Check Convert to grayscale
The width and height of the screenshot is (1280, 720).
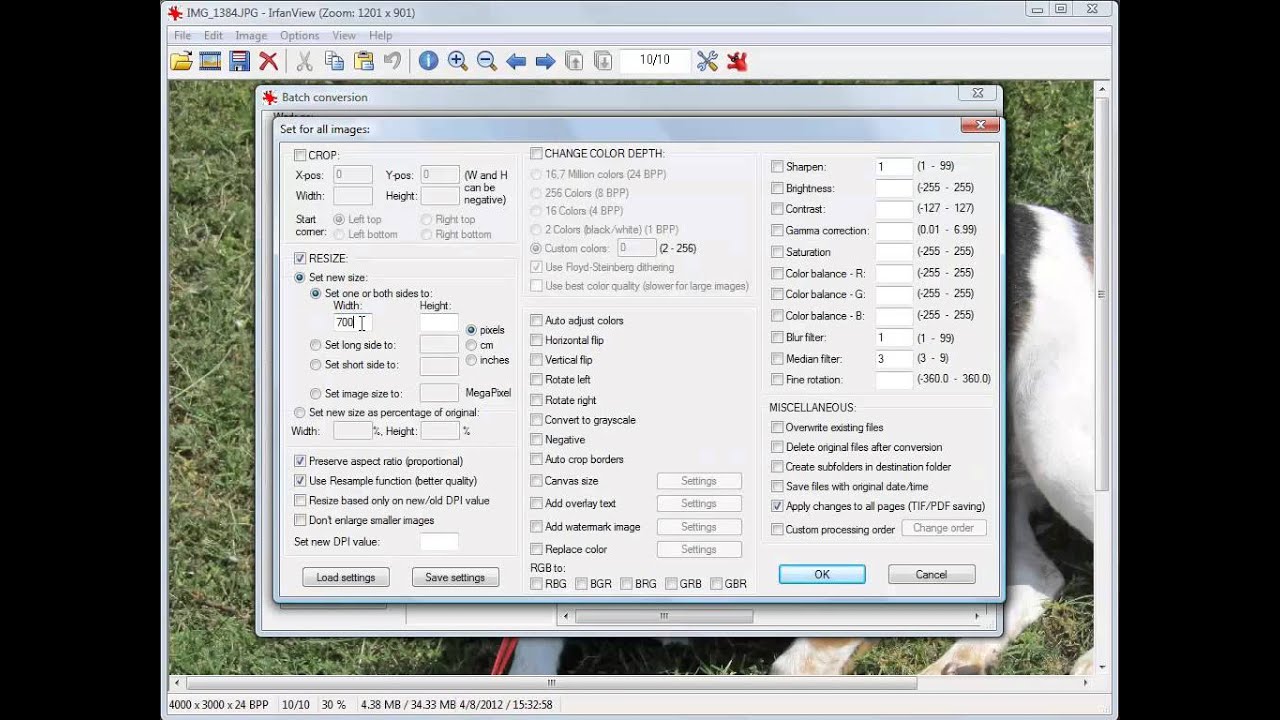[536, 420]
